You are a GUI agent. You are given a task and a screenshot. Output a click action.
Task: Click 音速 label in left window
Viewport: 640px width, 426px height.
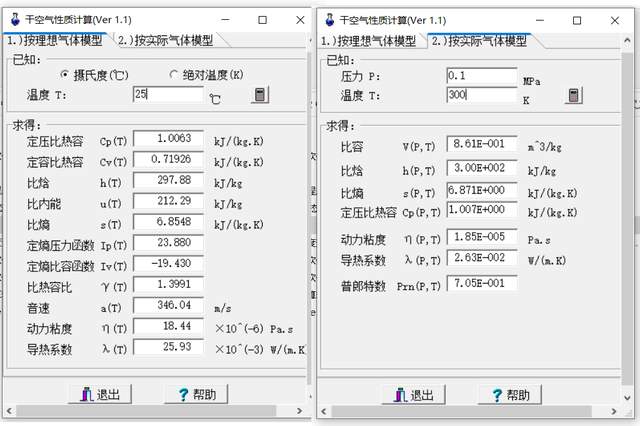point(38,308)
